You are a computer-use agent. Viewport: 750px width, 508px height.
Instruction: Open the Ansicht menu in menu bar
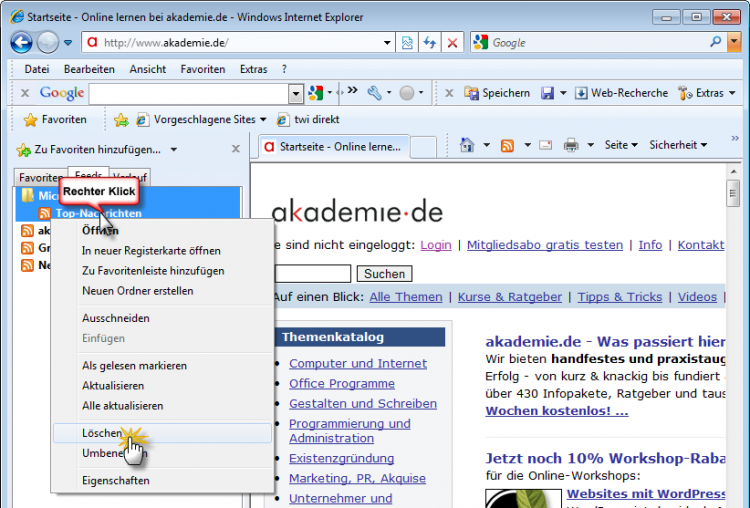tap(147, 69)
